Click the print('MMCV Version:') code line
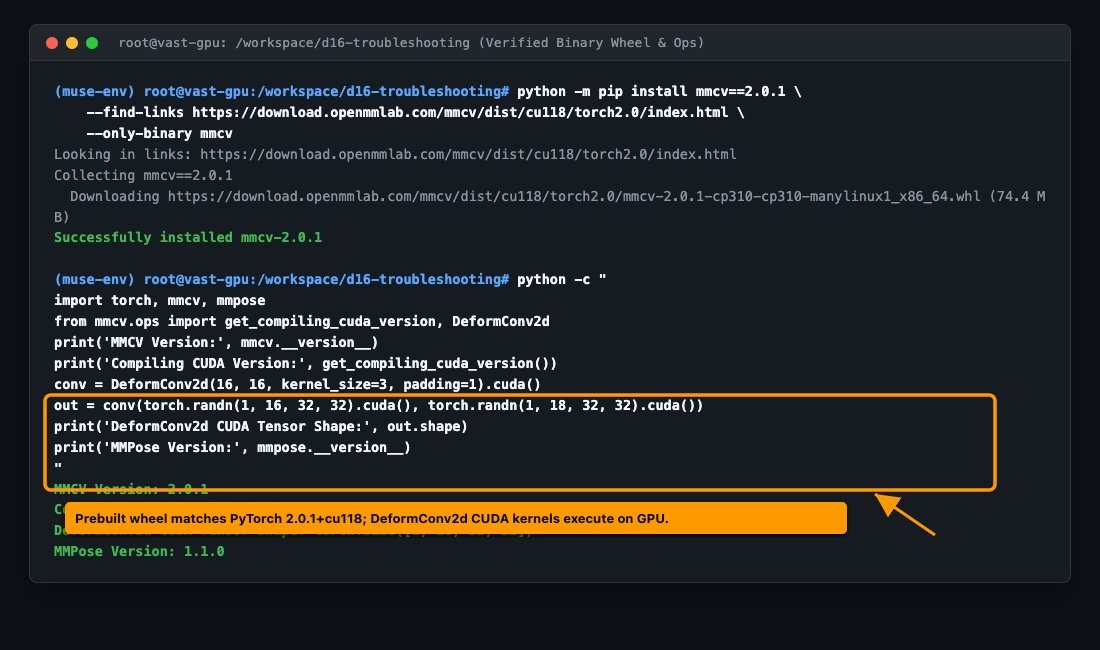 pos(216,342)
